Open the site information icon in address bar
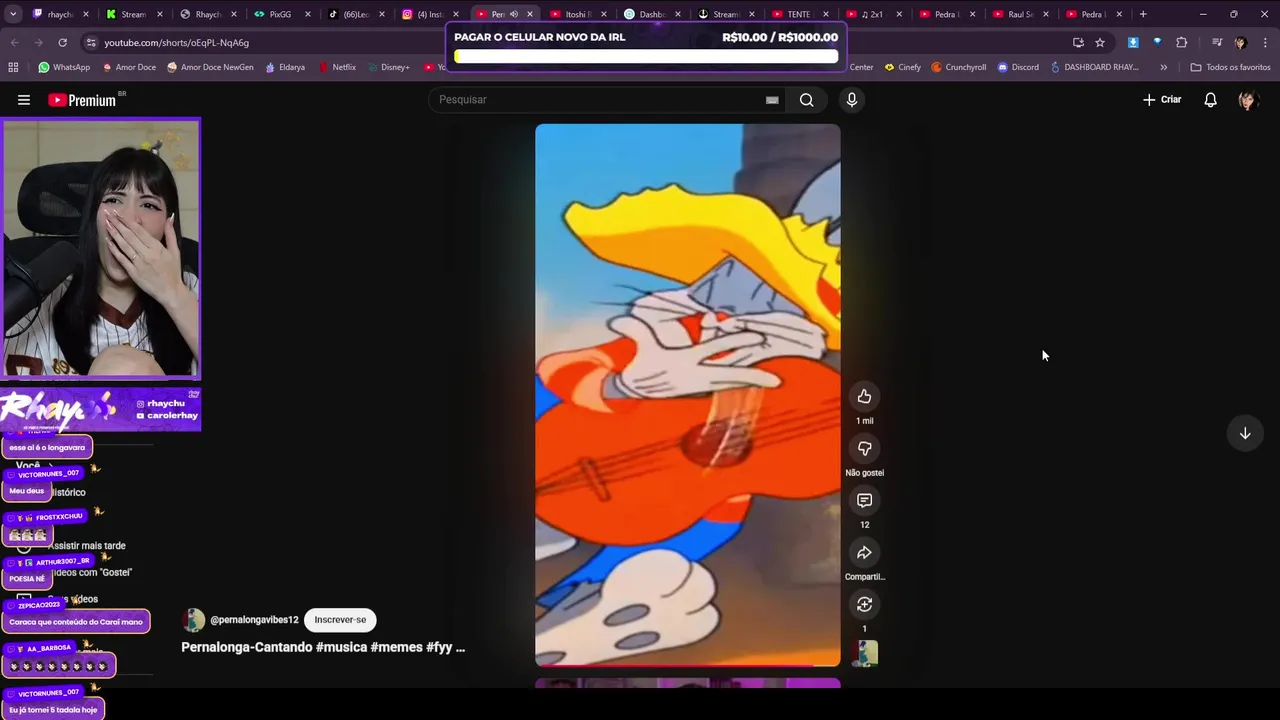Screen dimensions: 1280x720 91,43
